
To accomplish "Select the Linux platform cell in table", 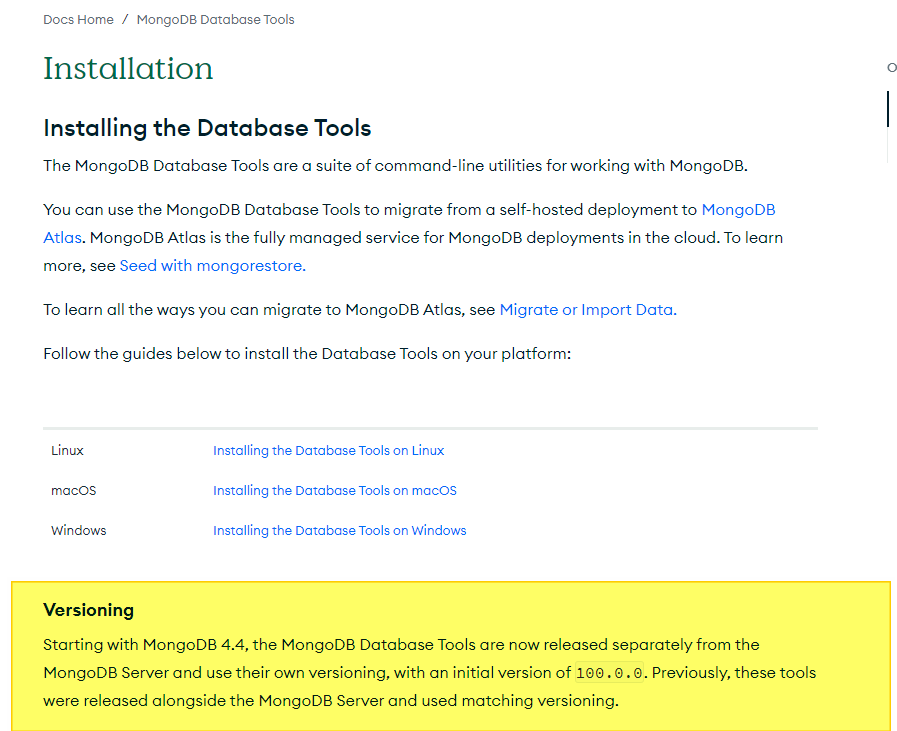I will [x=68, y=451].
